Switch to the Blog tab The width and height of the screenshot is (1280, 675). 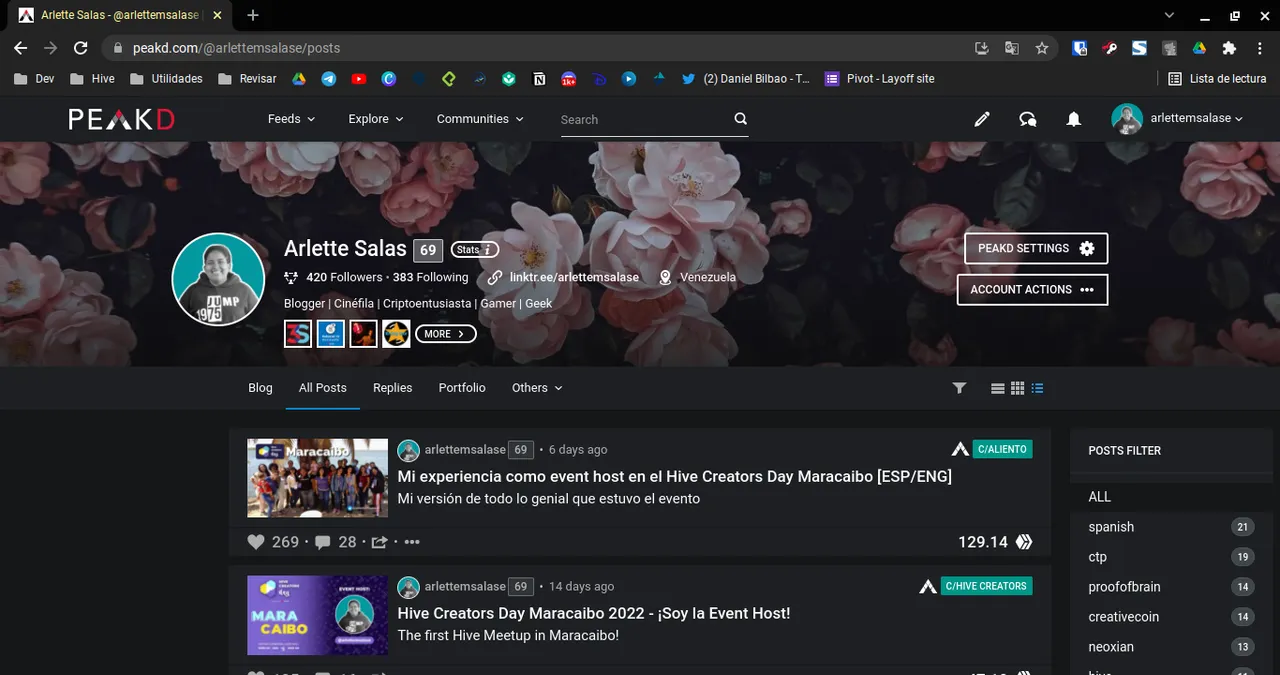[x=260, y=388]
